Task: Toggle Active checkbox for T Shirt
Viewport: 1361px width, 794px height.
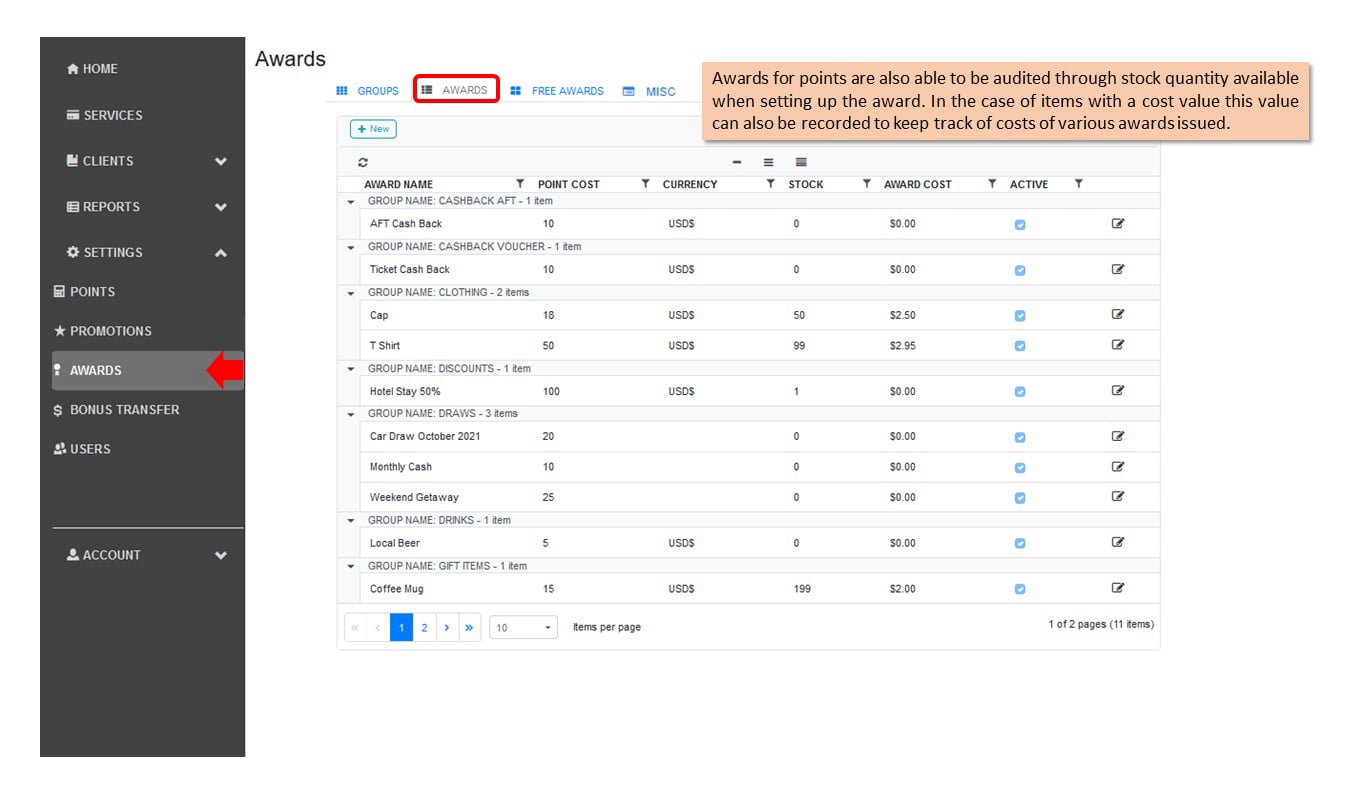Action: point(1020,346)
